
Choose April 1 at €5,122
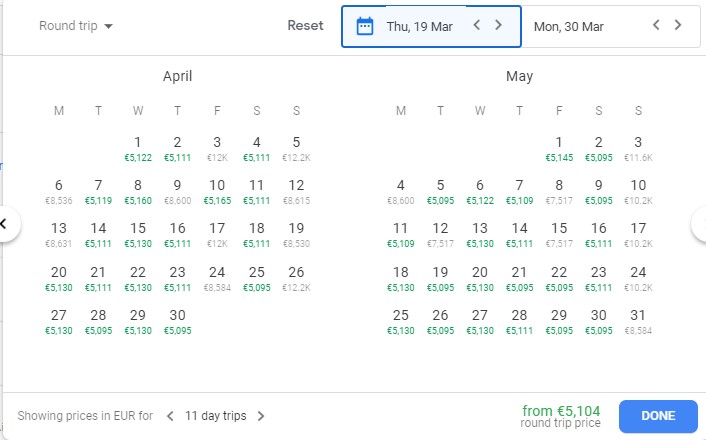(138, 147)
